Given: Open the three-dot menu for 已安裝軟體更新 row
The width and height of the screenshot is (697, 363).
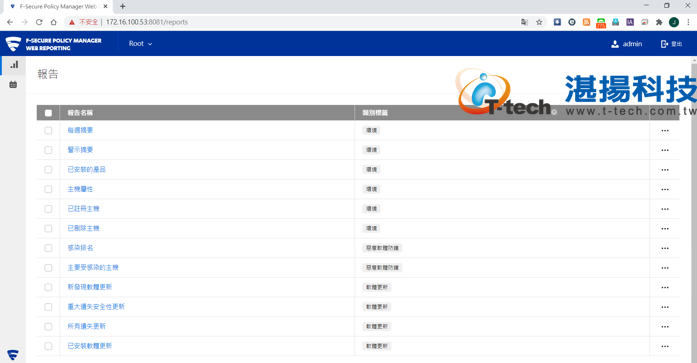Looking at the screenshot, I should 665,346.
